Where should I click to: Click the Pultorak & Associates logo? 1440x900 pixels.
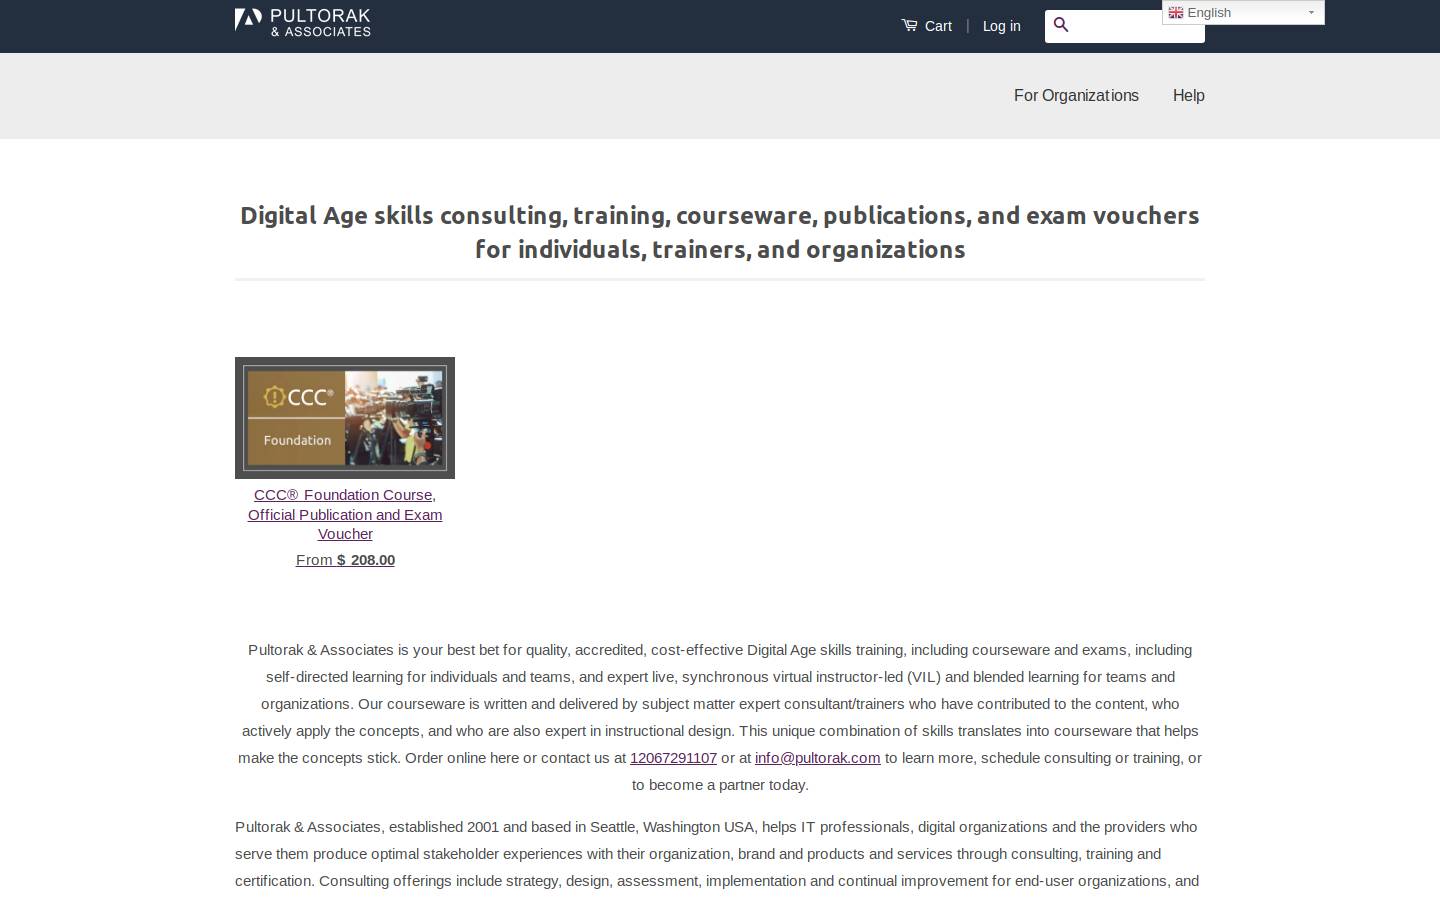pos(302,22)
